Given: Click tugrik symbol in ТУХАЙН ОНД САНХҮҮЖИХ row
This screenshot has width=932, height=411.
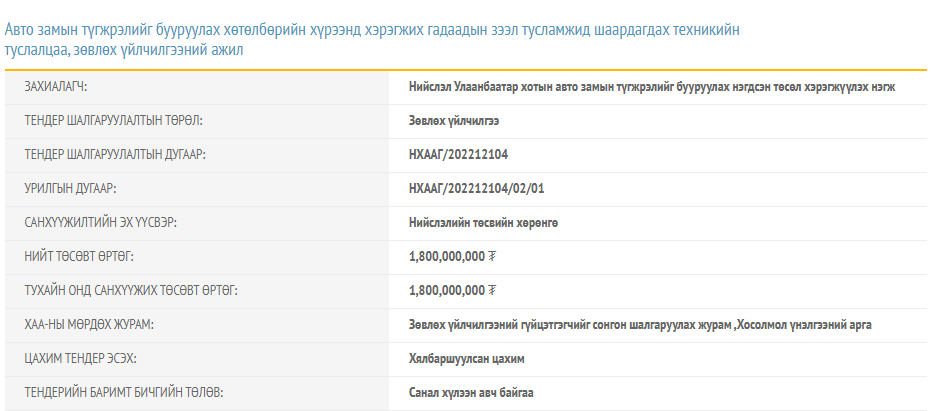Looking at the screenshot, I should 492,291.
